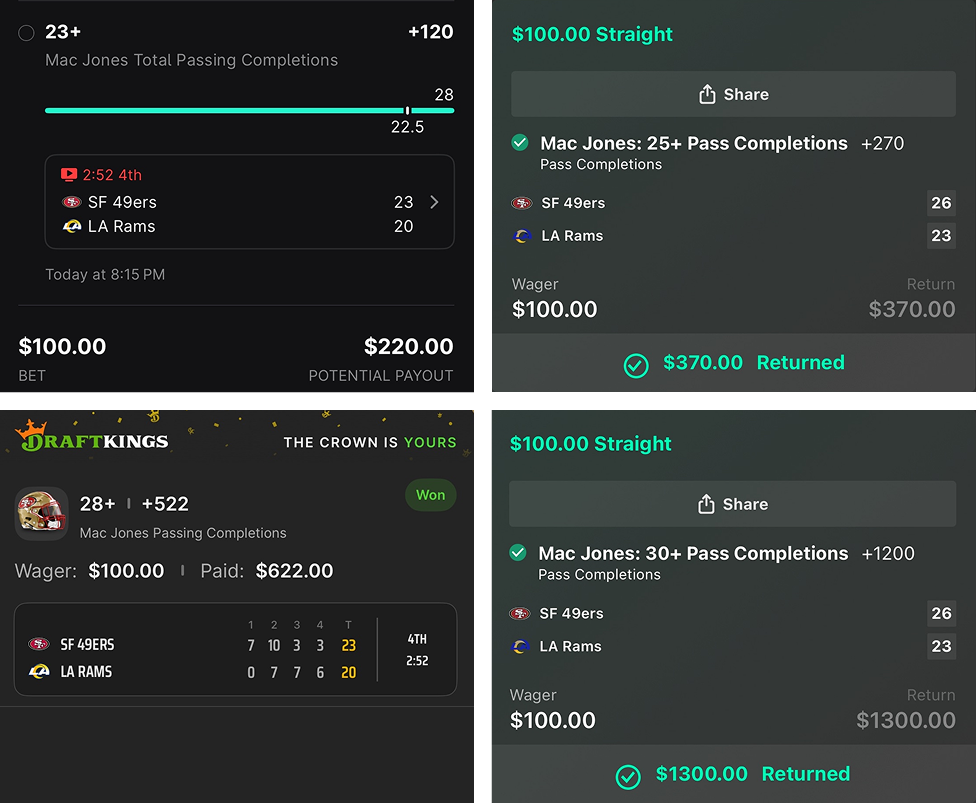Click the $370.00 Returned check icon

[636, 365]
